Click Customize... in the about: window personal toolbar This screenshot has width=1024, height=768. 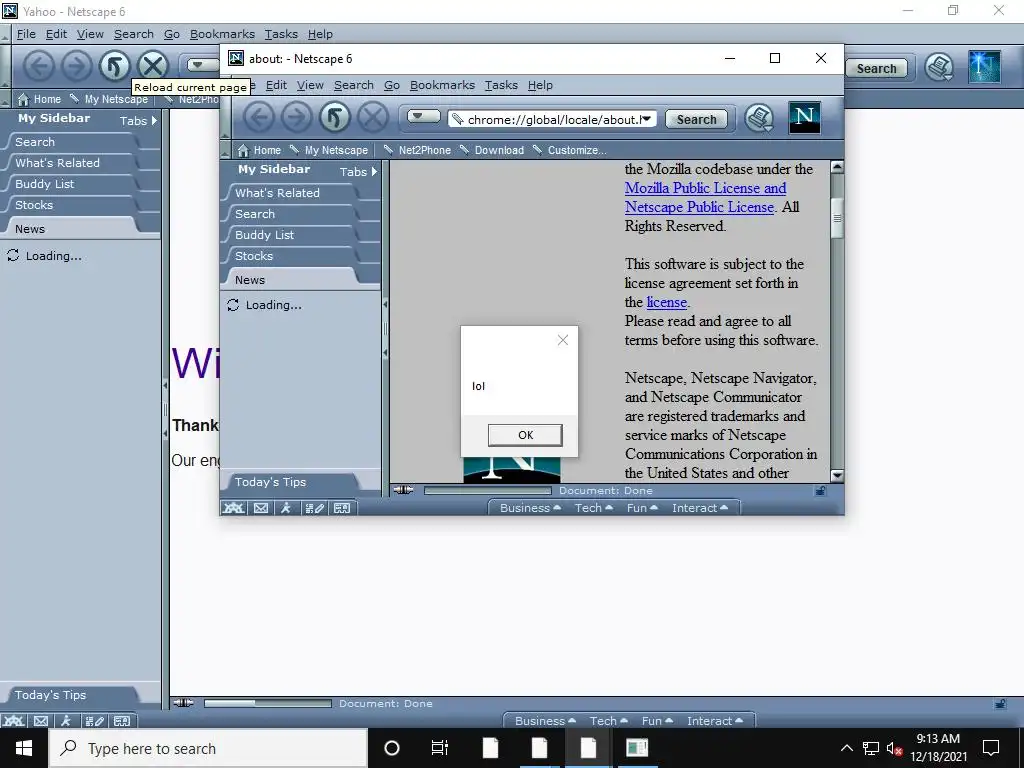pyautogui.click(x=569, y=150)
